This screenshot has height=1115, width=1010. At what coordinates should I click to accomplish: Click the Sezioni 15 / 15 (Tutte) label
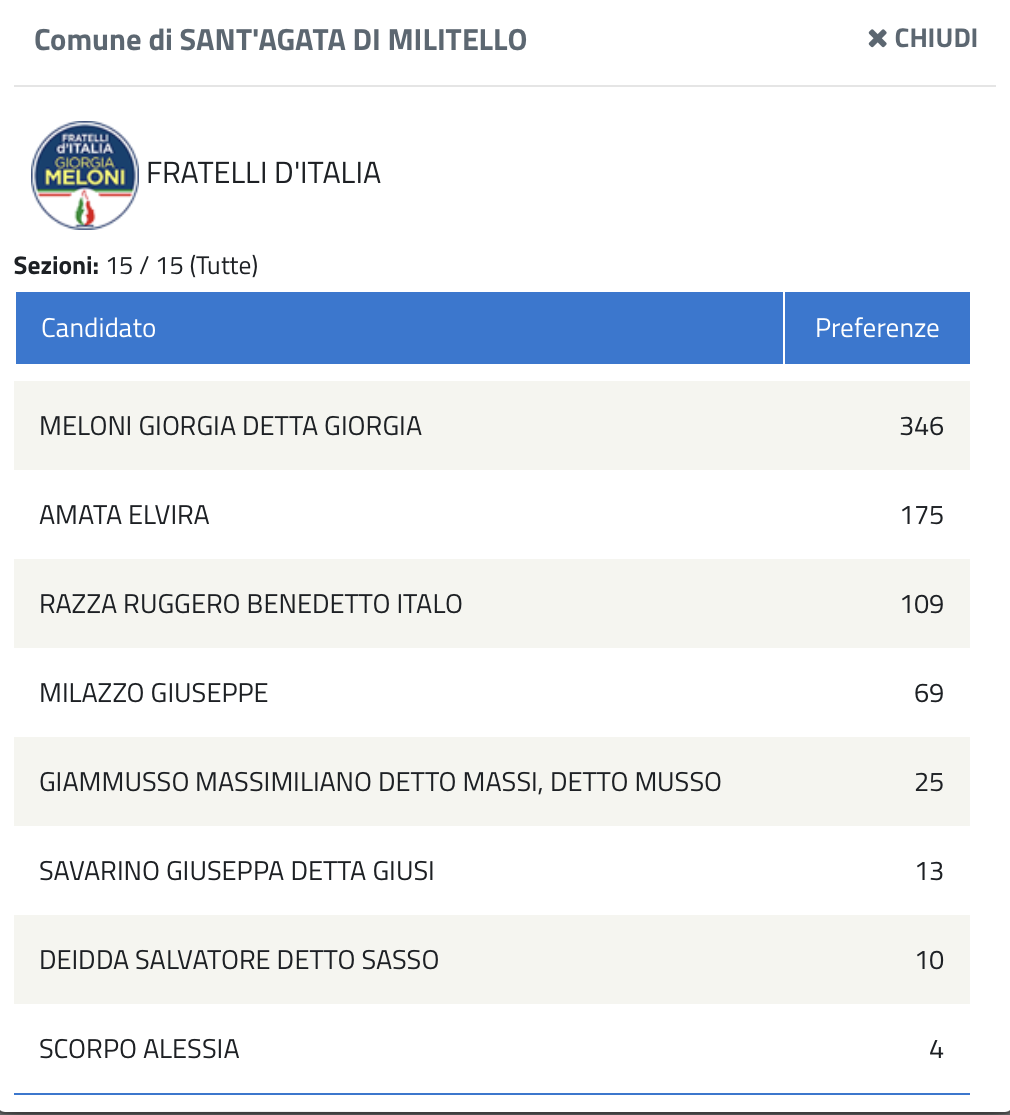(x=136, y=266)
